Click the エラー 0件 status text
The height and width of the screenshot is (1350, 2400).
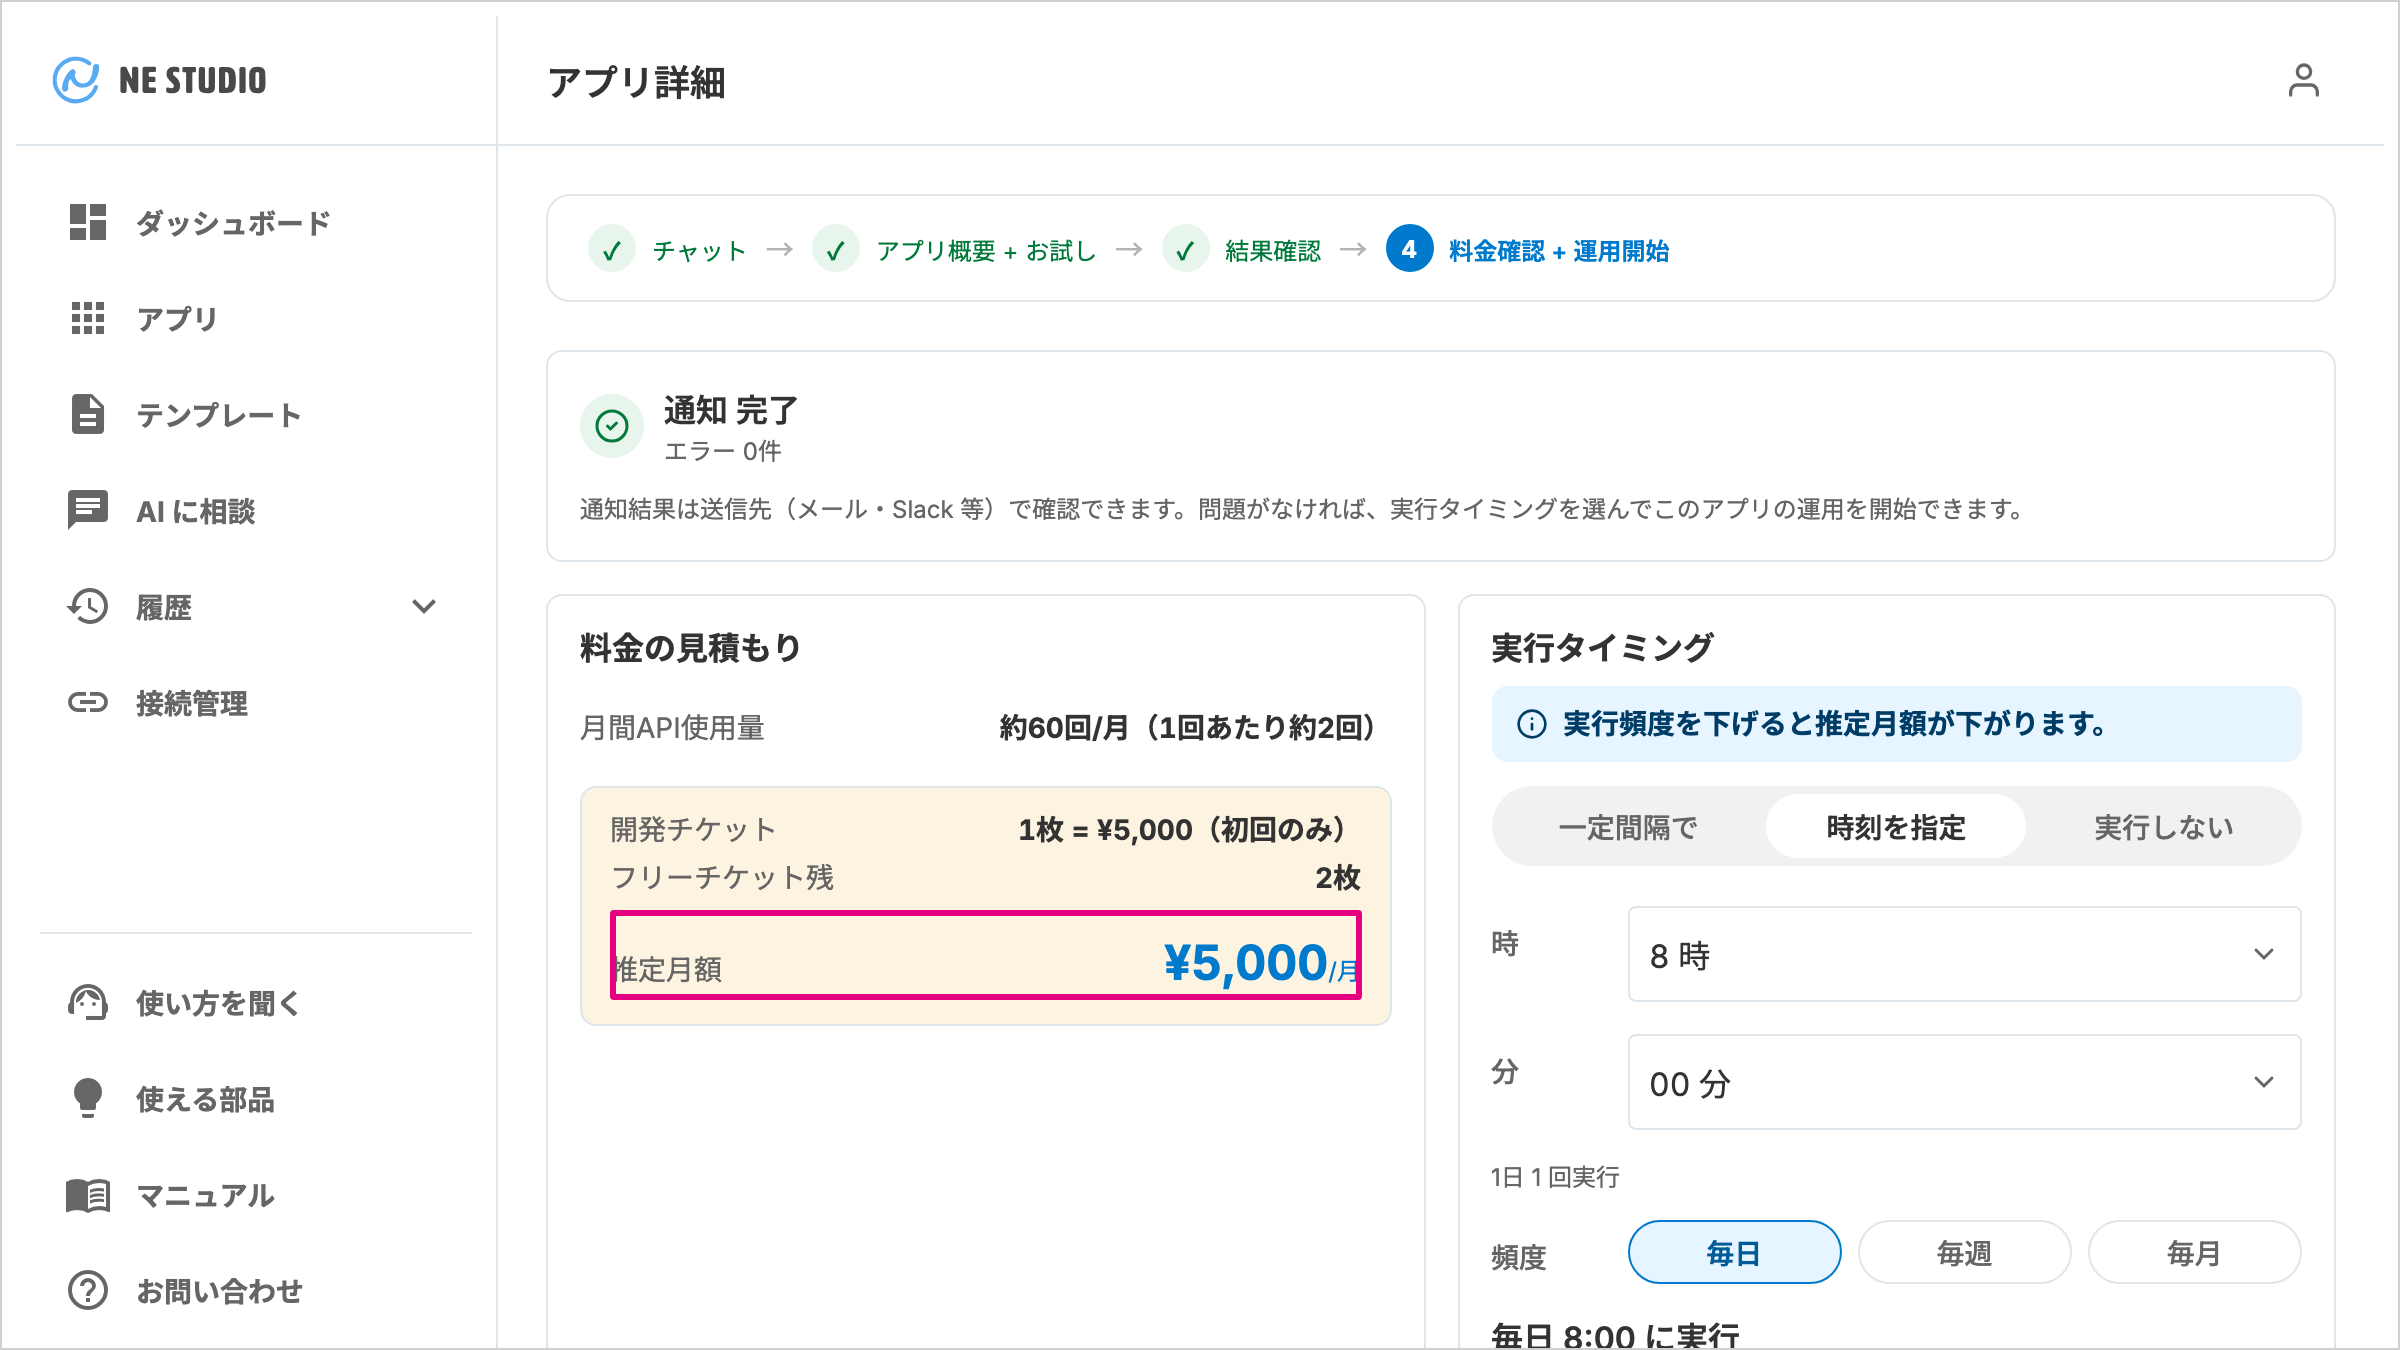[723, 451]
